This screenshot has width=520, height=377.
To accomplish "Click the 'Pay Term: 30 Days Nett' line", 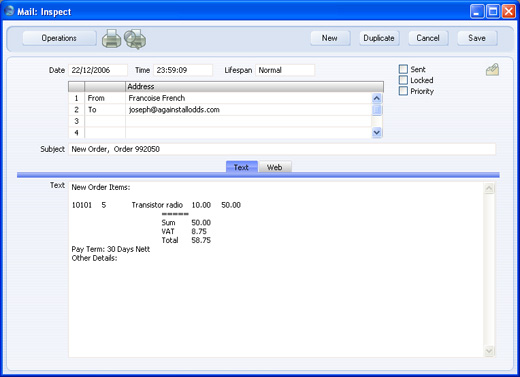I will 111,249.
